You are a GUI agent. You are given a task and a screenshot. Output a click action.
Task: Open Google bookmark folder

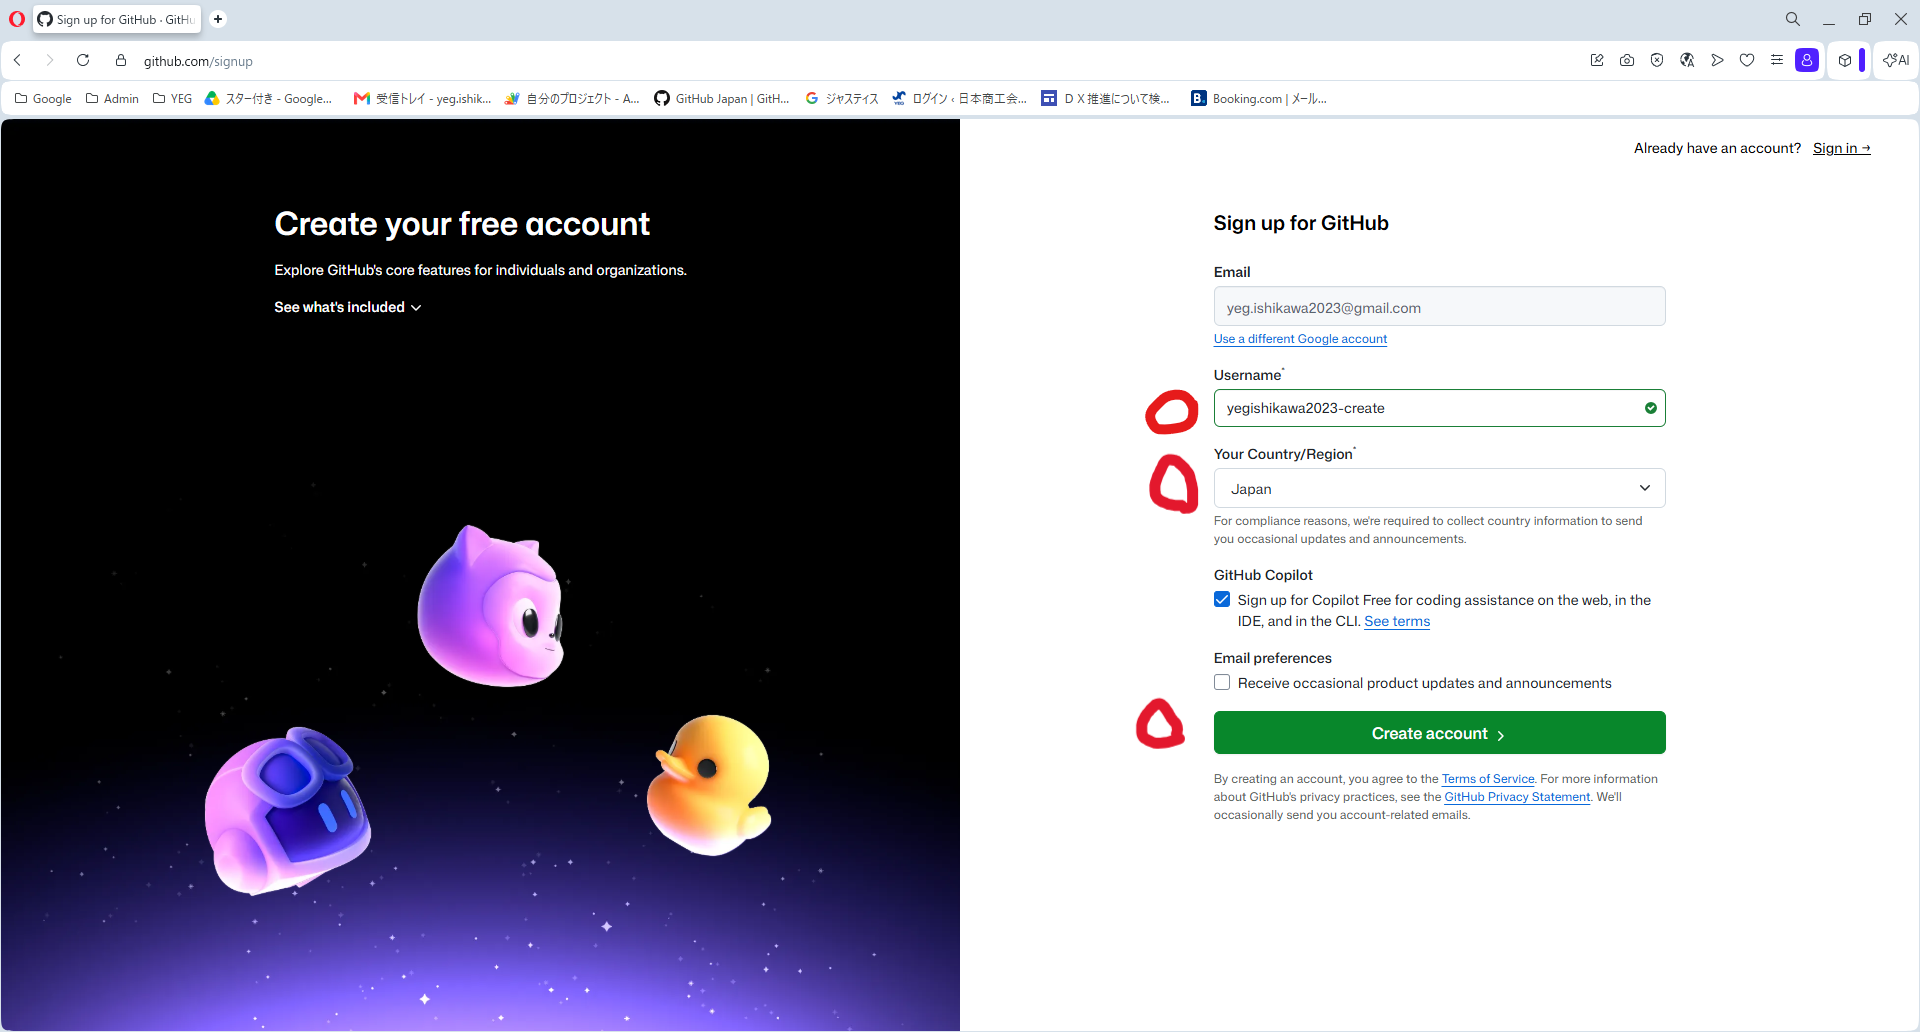[x=43, y=99]
